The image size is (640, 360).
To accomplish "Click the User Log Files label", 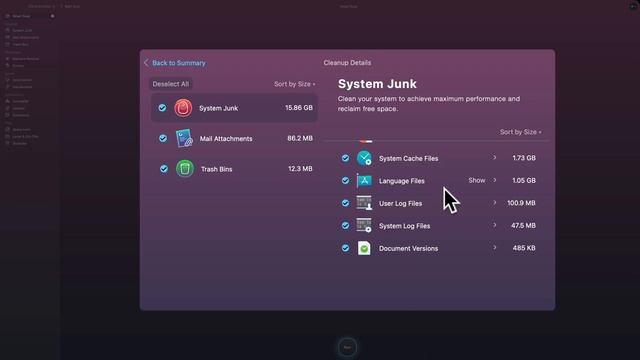I will [400, 203].
